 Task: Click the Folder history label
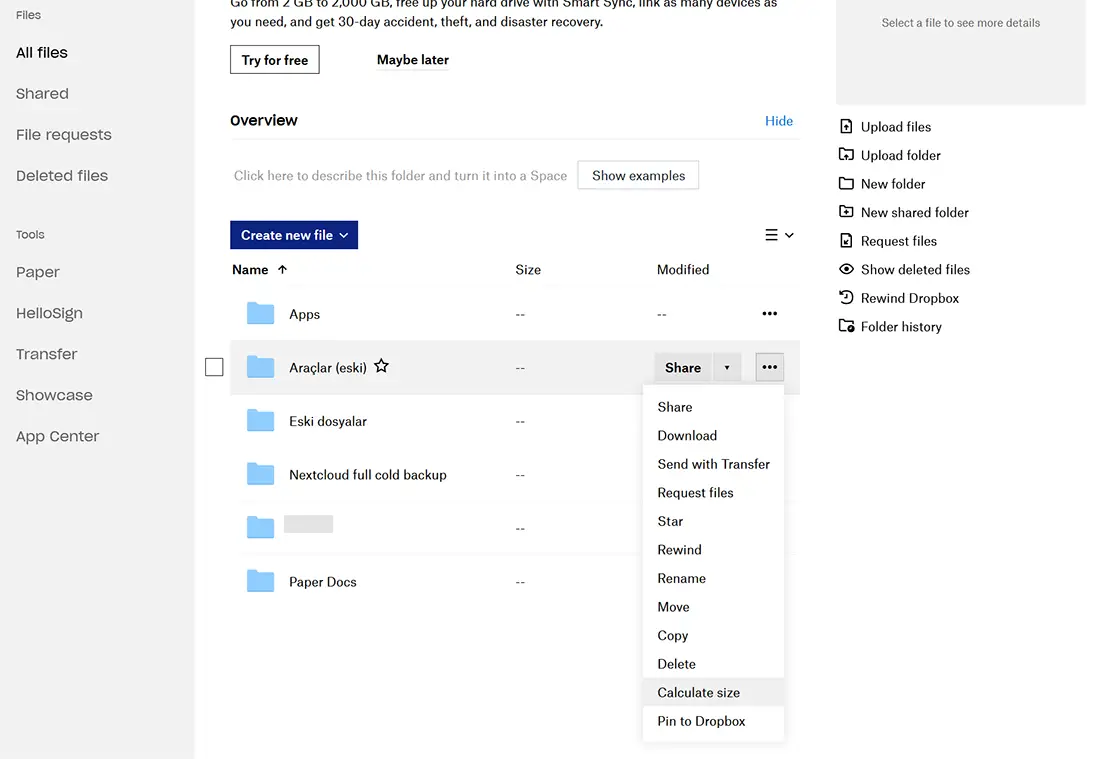tap(901, 327)
